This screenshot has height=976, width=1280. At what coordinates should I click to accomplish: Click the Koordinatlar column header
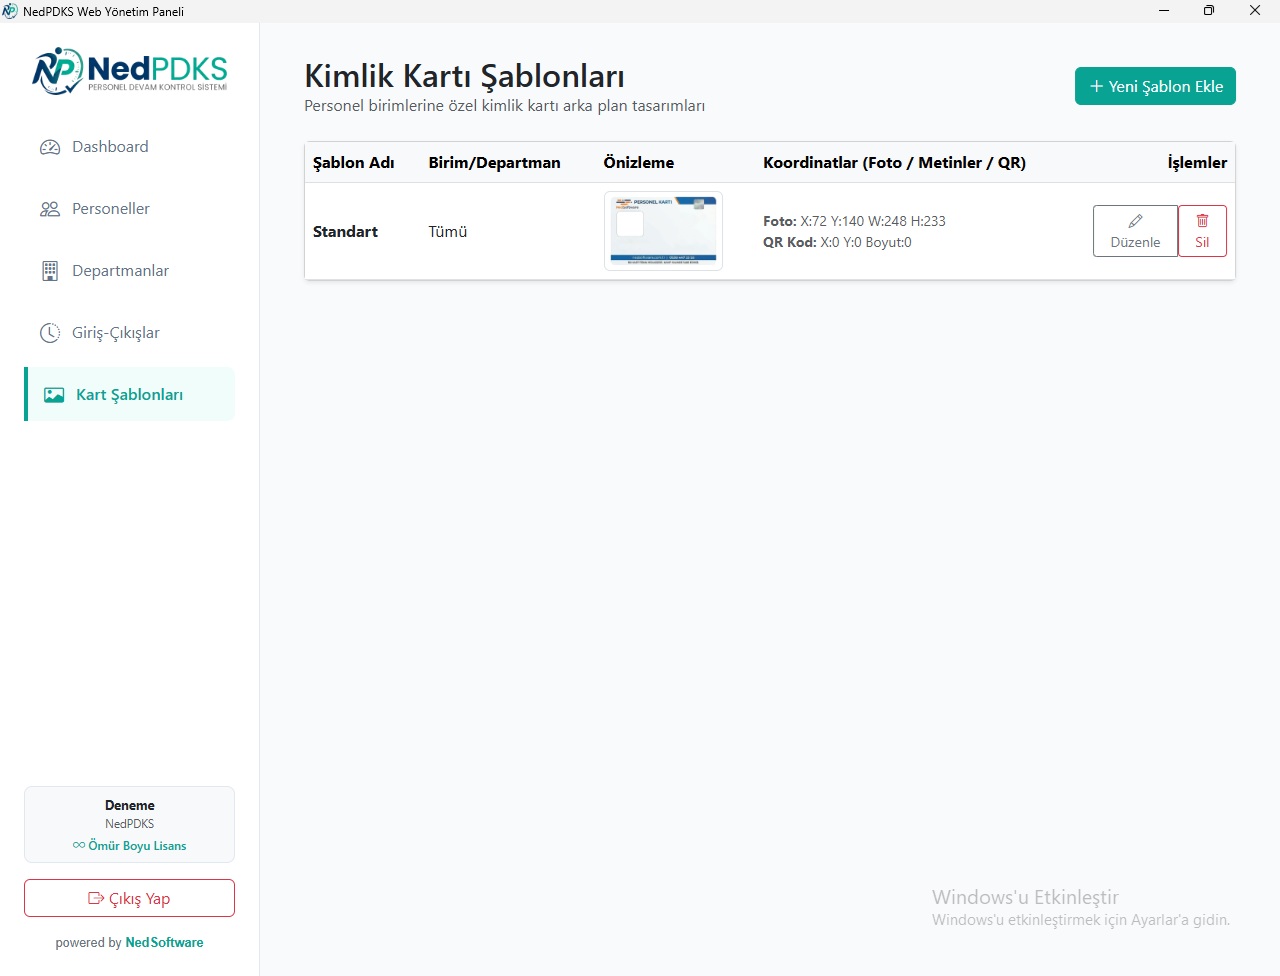[x=894, y=163]
